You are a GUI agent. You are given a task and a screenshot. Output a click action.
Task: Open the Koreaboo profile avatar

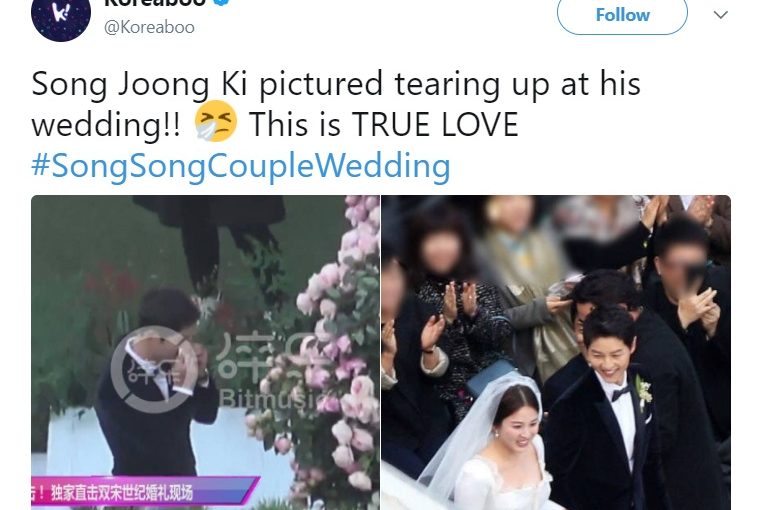(x=61, y=16)
